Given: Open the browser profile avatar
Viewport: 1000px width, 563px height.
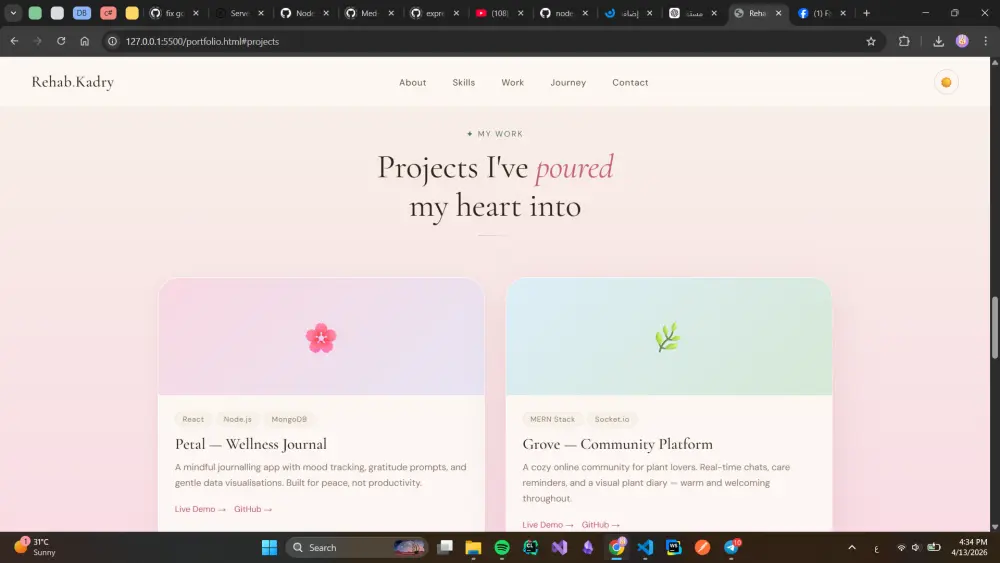Looking at the screenshot, I should tap(962, 41).
